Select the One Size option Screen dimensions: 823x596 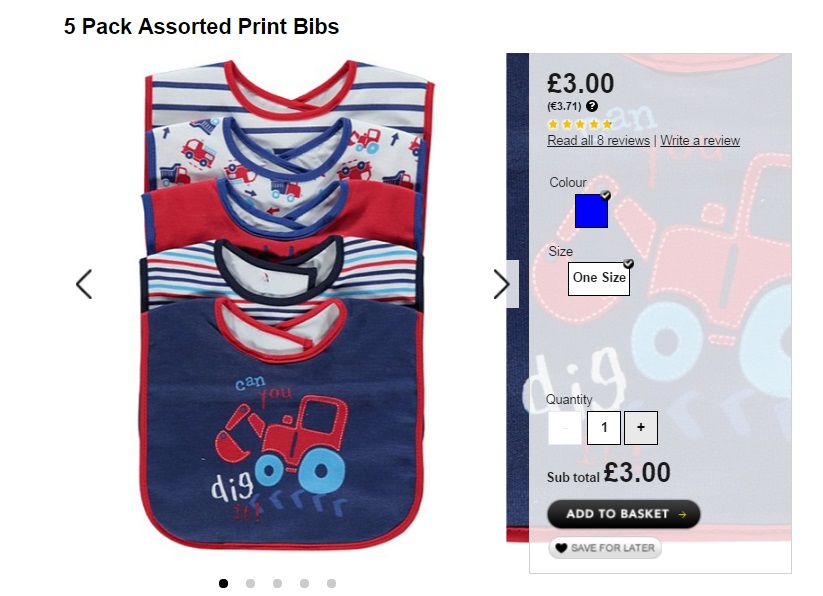click(x=599, y=278)
